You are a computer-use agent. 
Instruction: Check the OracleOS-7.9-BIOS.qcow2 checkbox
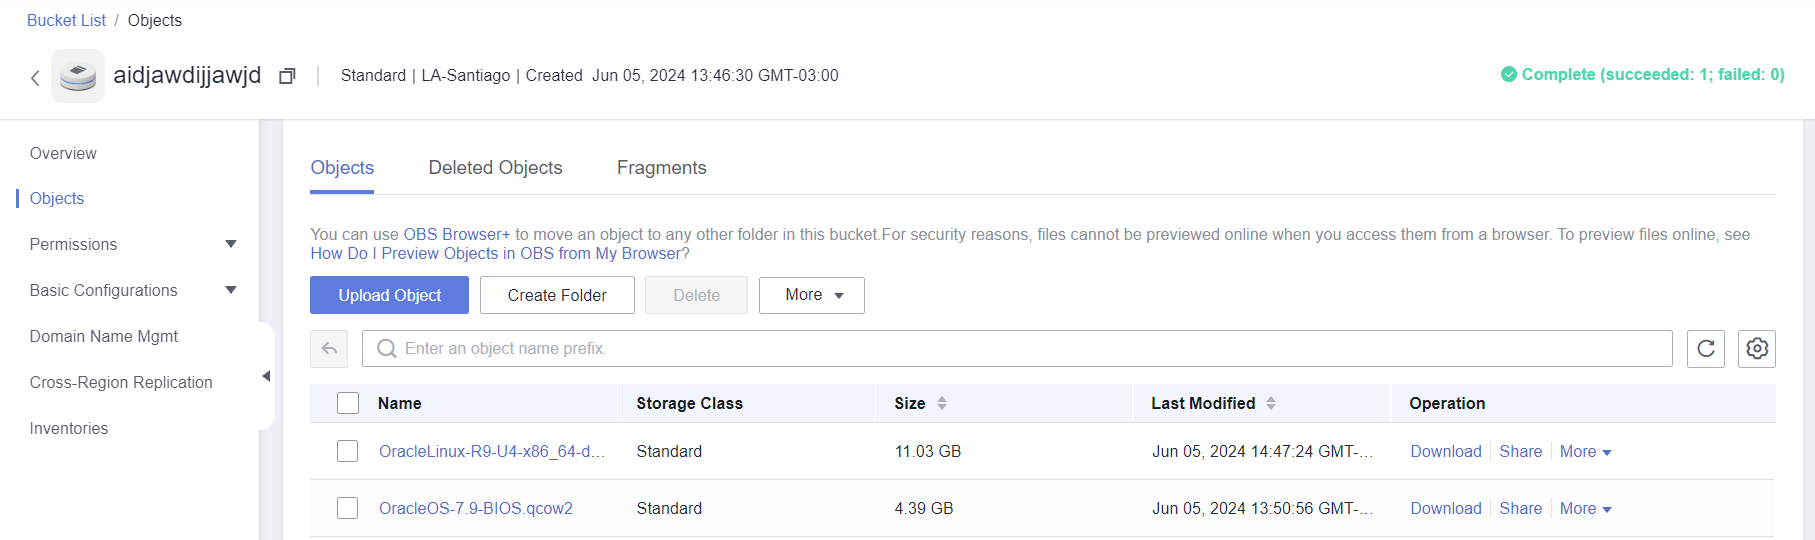coord(348,508)
